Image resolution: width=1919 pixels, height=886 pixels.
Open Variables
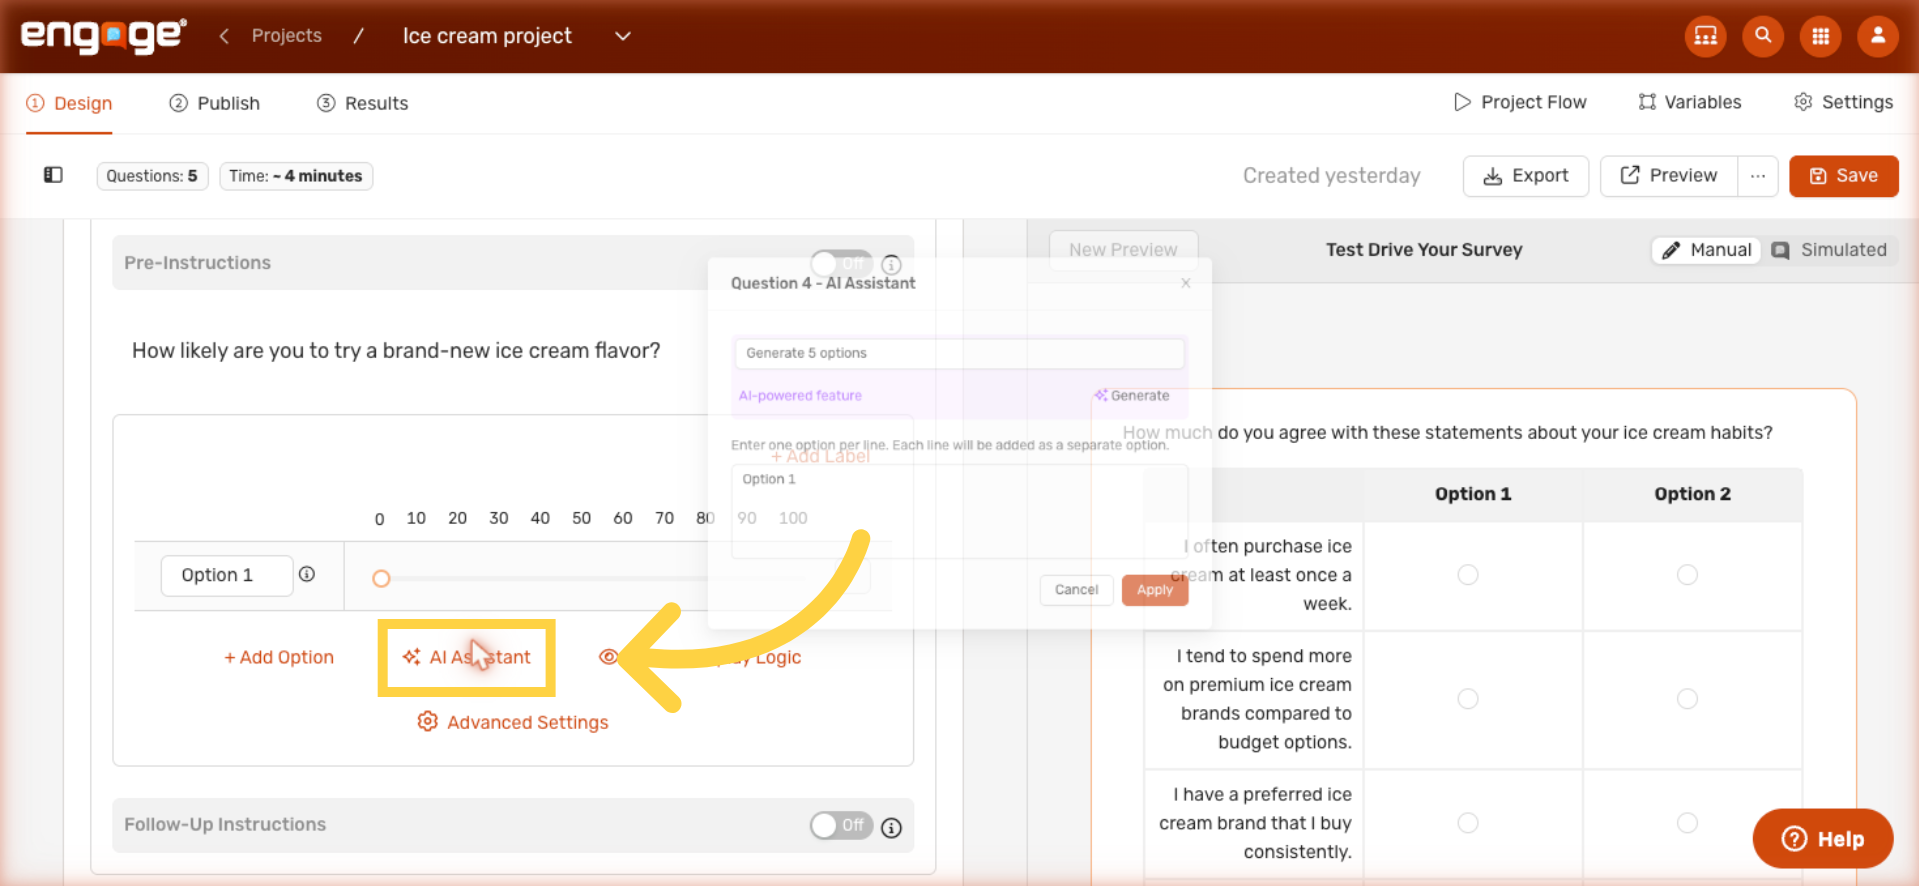tap(1690, 102)
